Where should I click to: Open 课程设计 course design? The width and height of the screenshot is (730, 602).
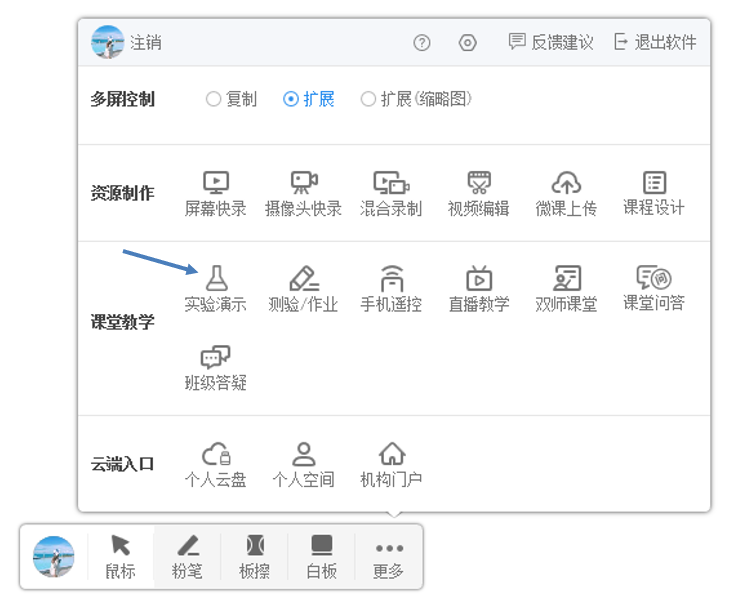tap(654, 183)
